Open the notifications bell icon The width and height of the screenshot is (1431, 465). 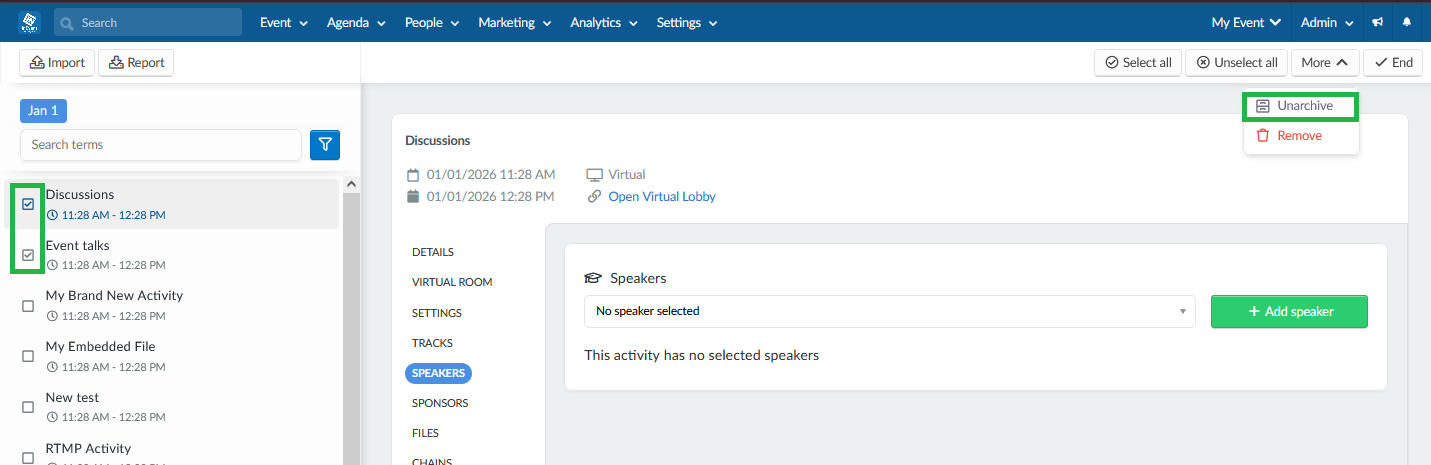tap(1408, 22)
